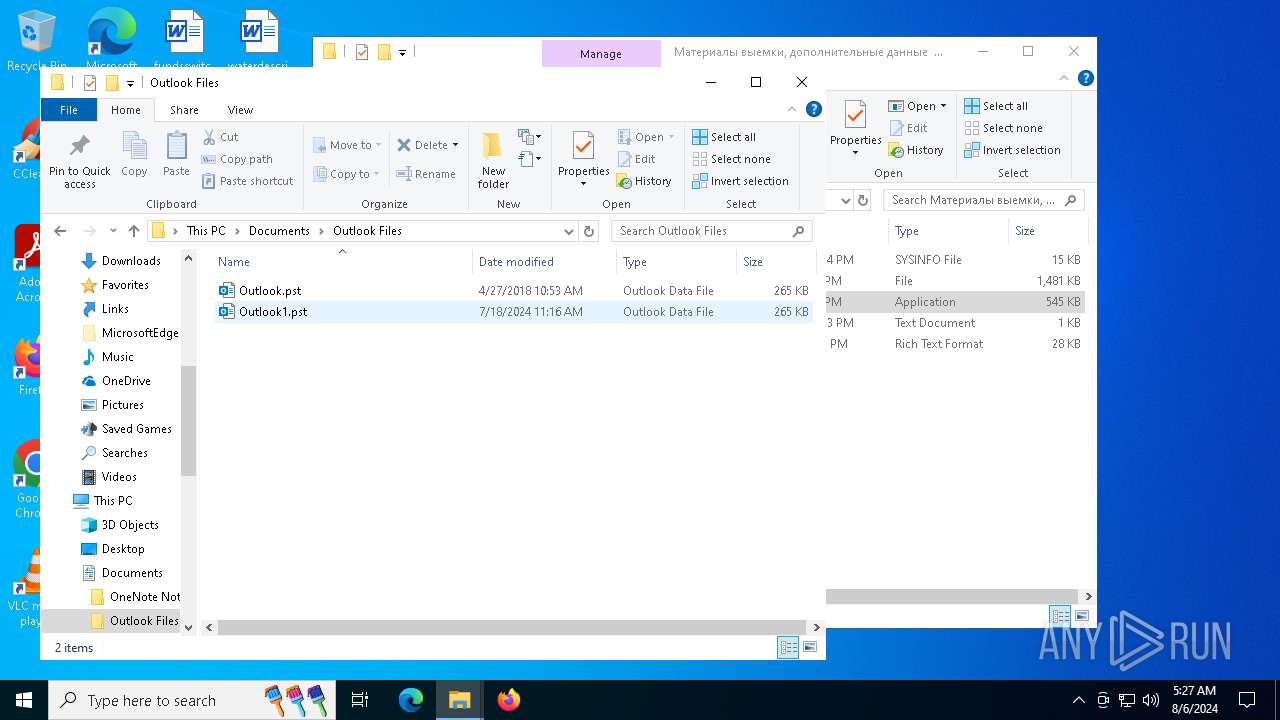Expand the Open dropdown in Outlook Files ribbon
This screenshot has width=1280, height=720.
pos(671,137)
